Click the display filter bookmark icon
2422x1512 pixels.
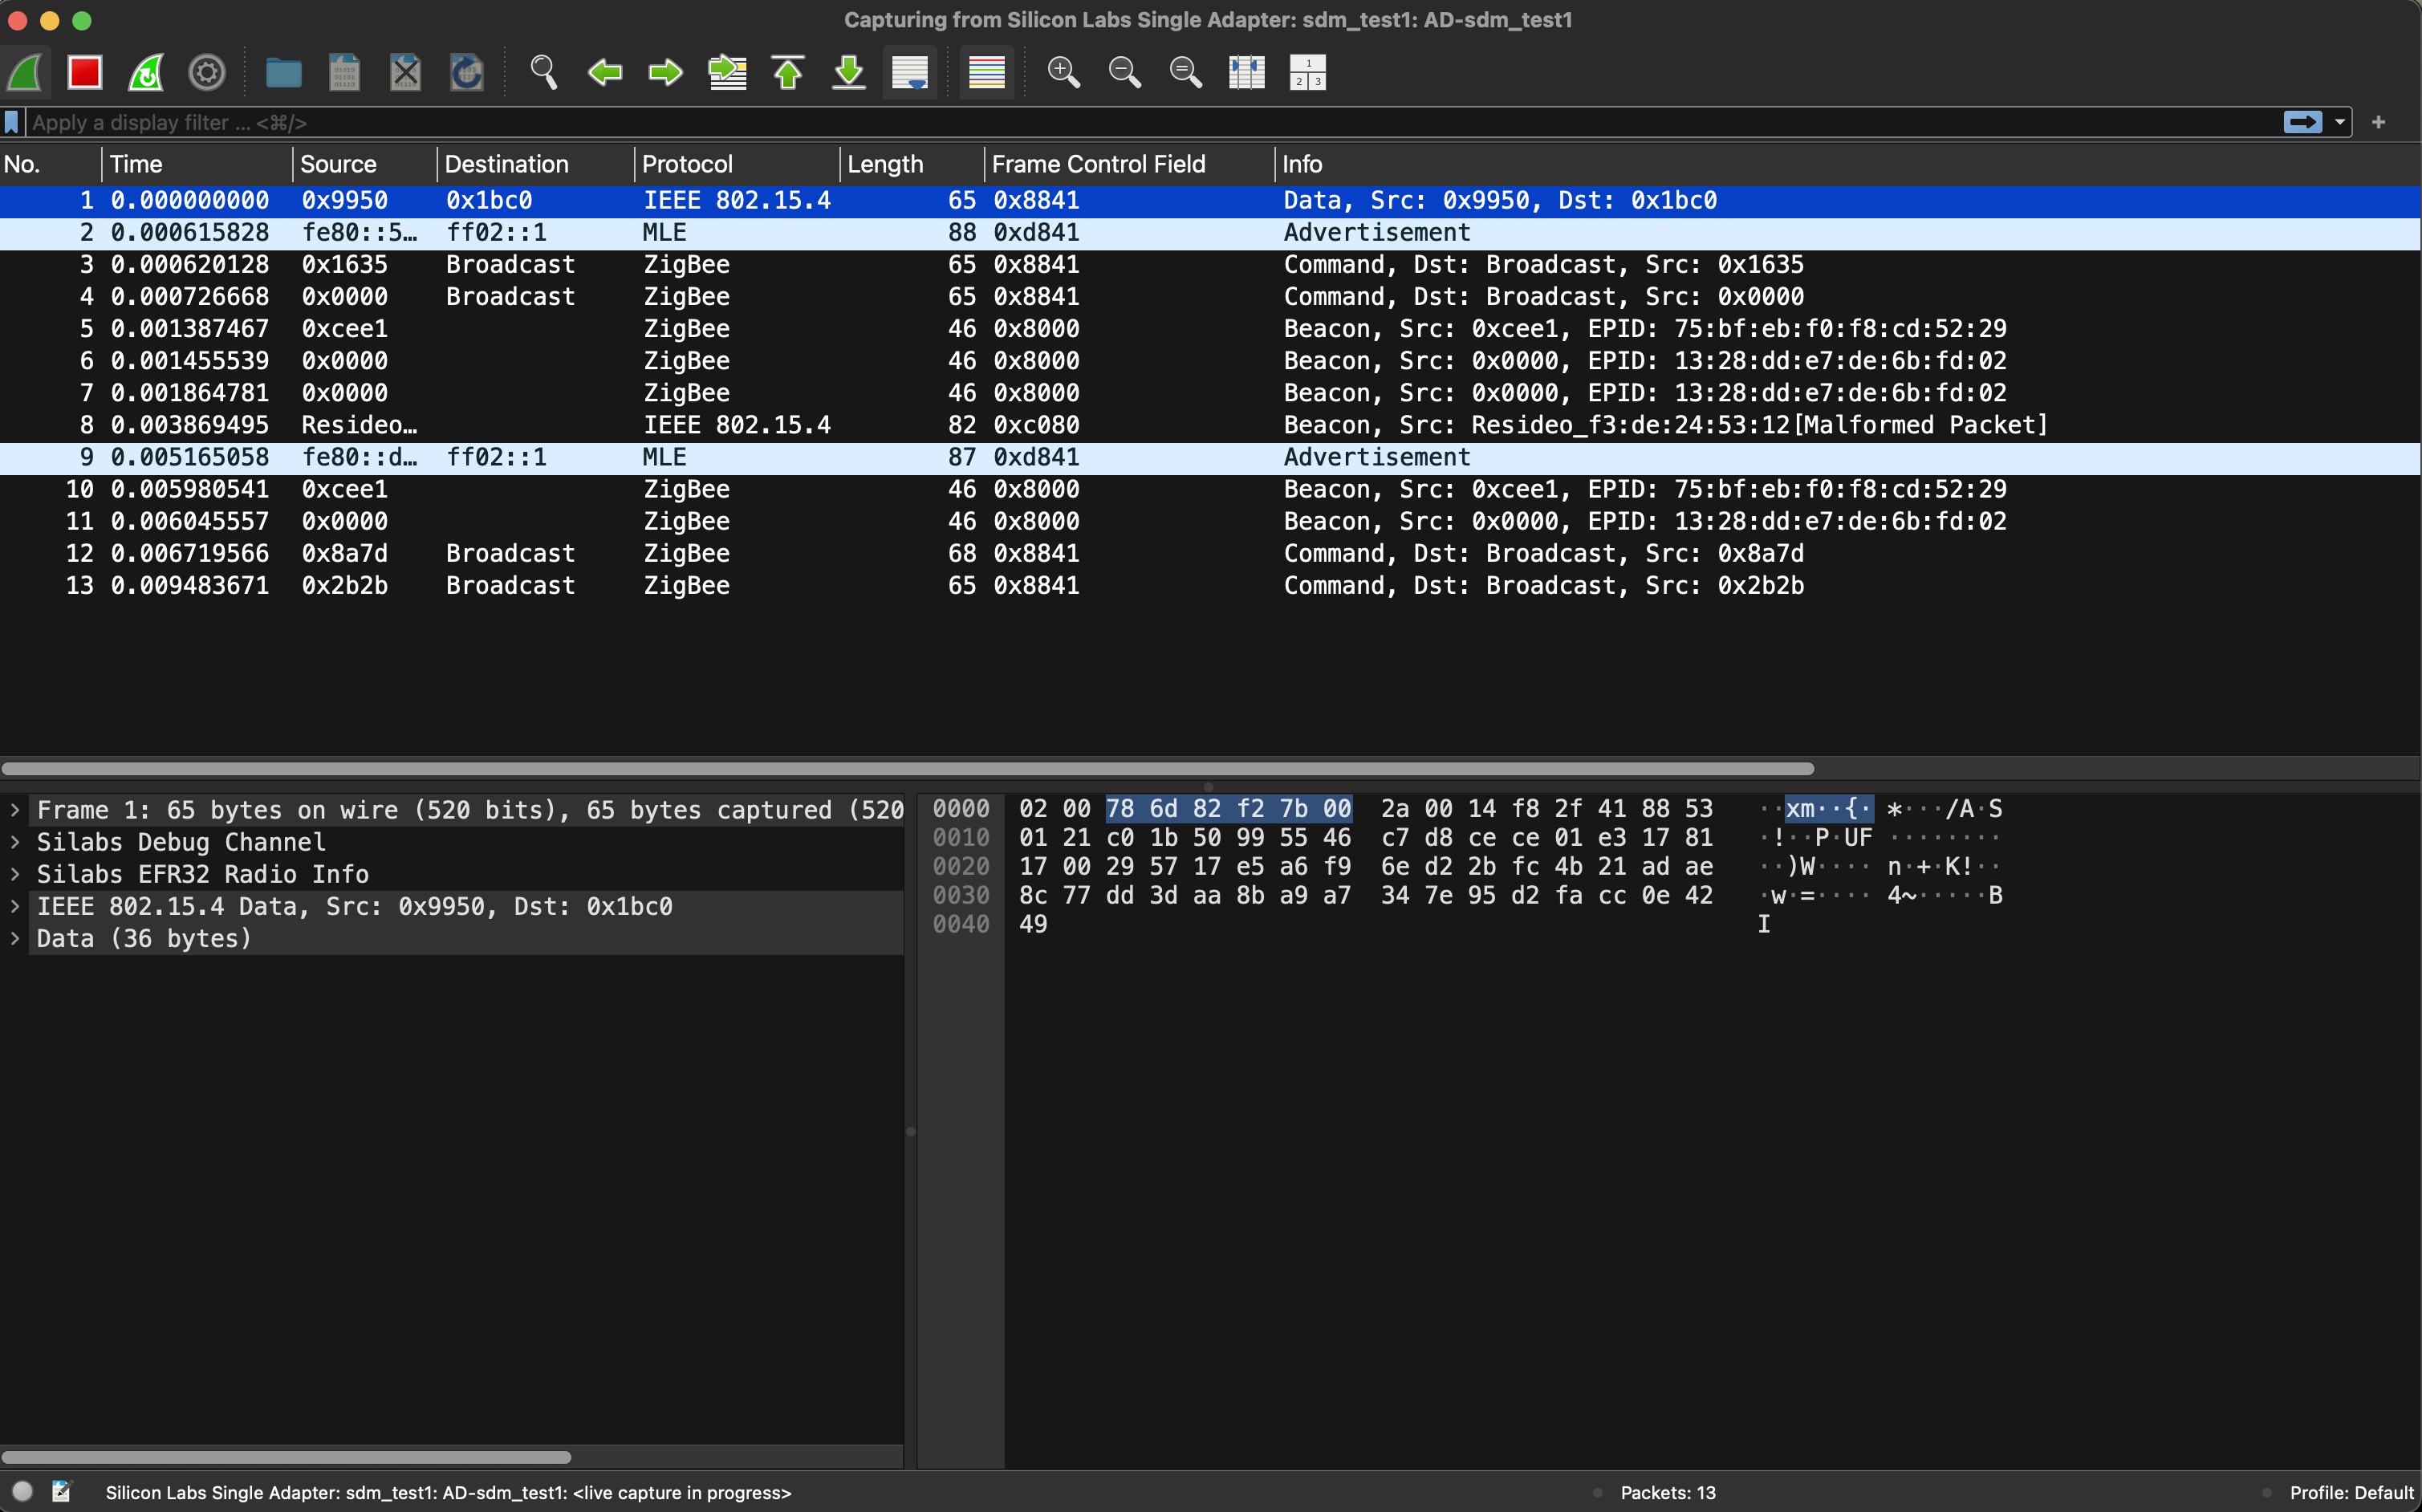[11, 122]
